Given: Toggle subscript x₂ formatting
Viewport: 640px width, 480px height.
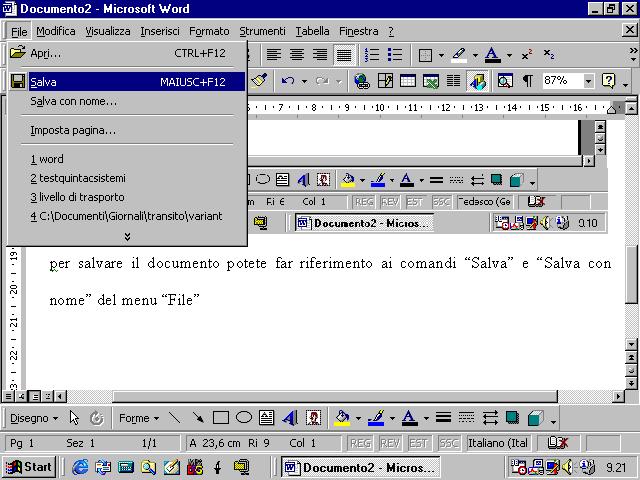Looking at the screenshot, I should click(549, 55).
